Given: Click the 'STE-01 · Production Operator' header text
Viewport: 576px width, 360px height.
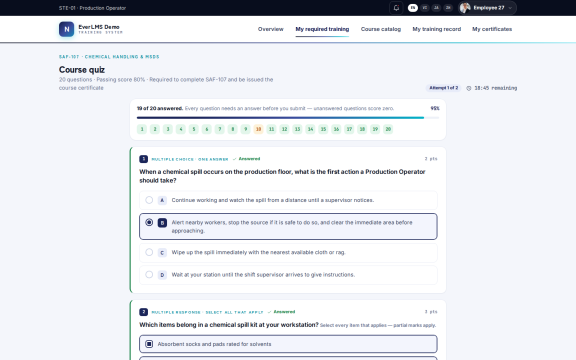Looking at the screenshot, I should pos(92,8).
